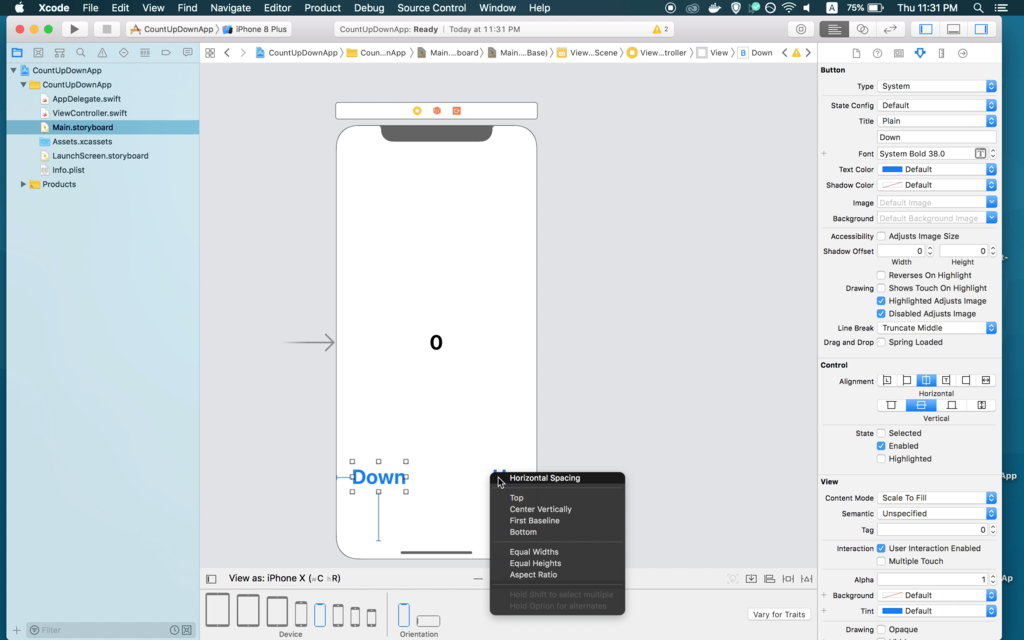Image resolution: width=1024 pixels, height=640 pixels.
Task: Open the Text Color swatch
Action: pos(892,169)
